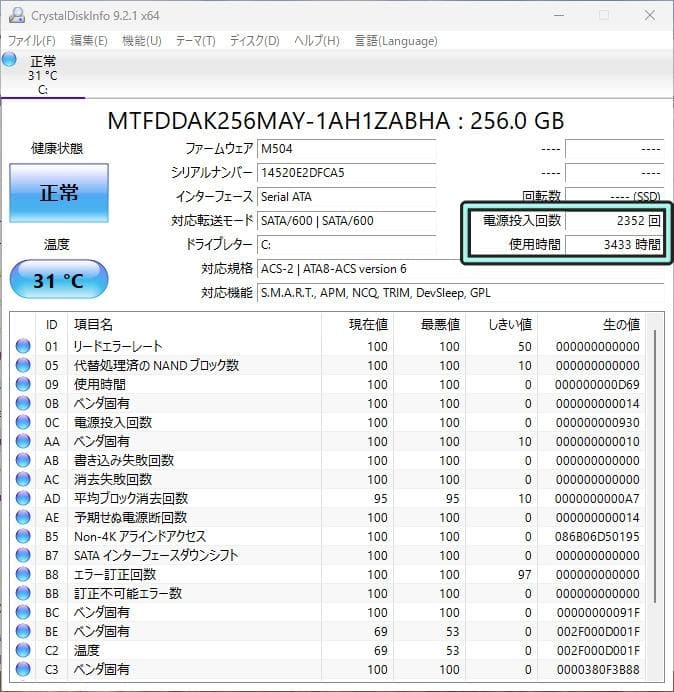Viewport: 674px width, 692px height.
Task: Click raw value 000000000D69
Action: pos(597,385)
